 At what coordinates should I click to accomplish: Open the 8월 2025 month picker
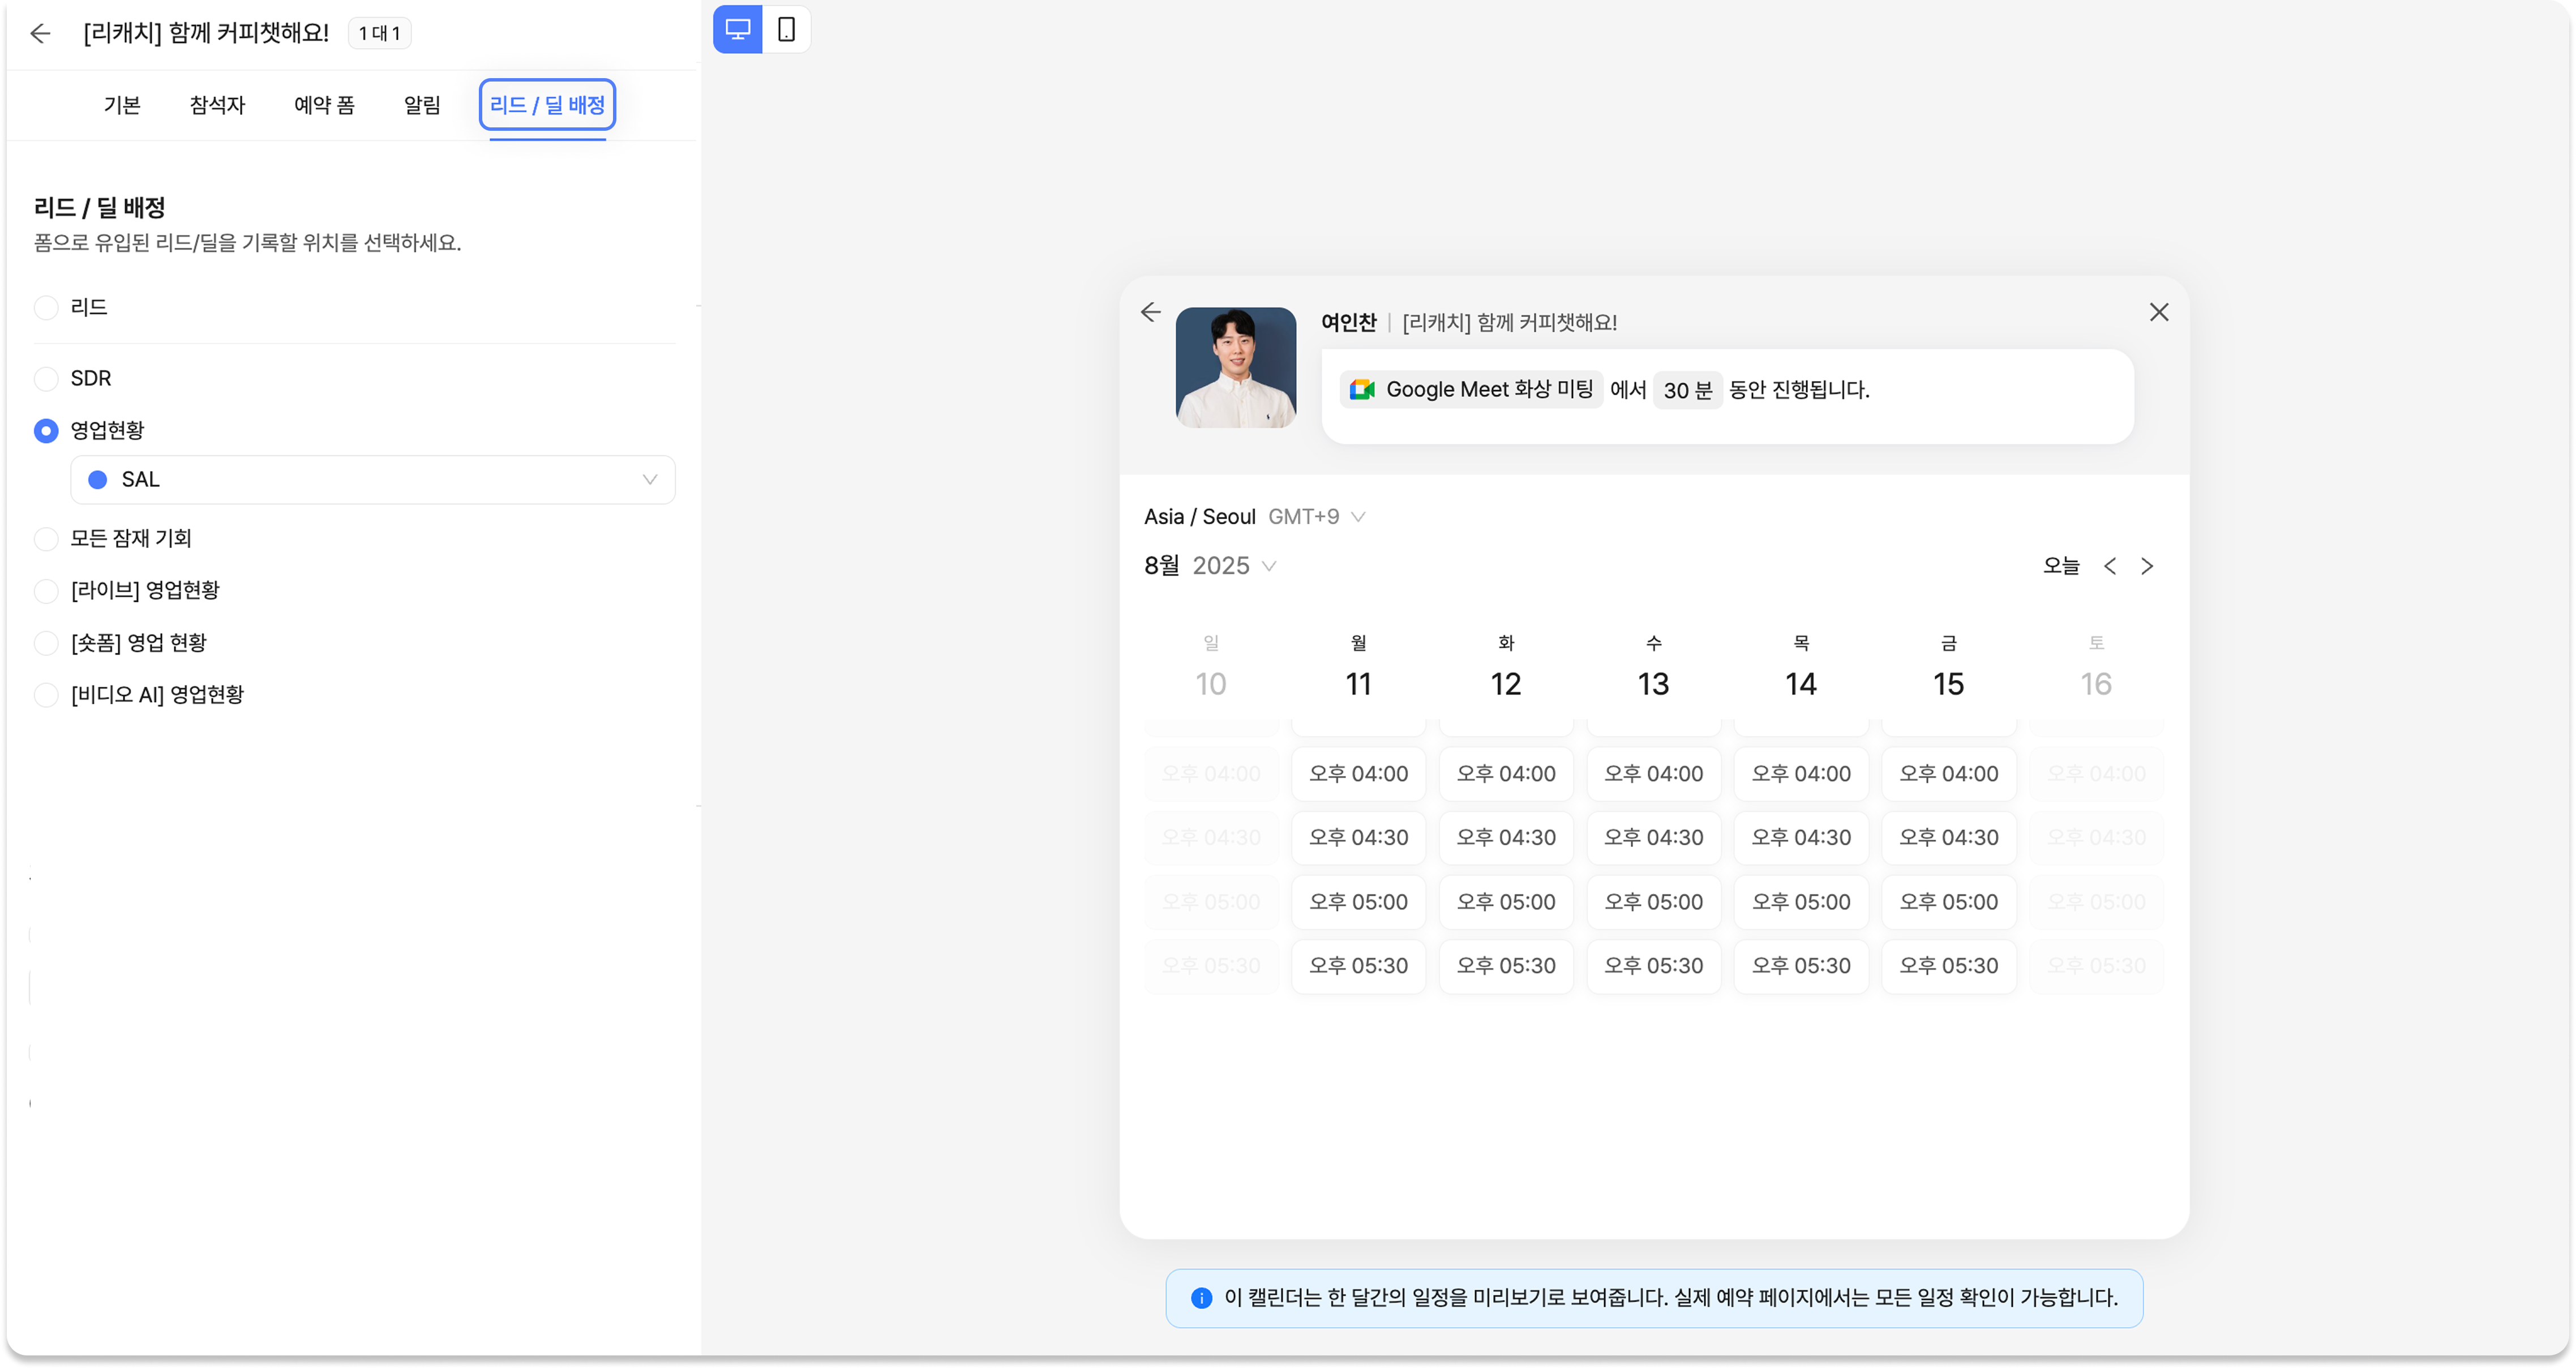coord(1210,566)
